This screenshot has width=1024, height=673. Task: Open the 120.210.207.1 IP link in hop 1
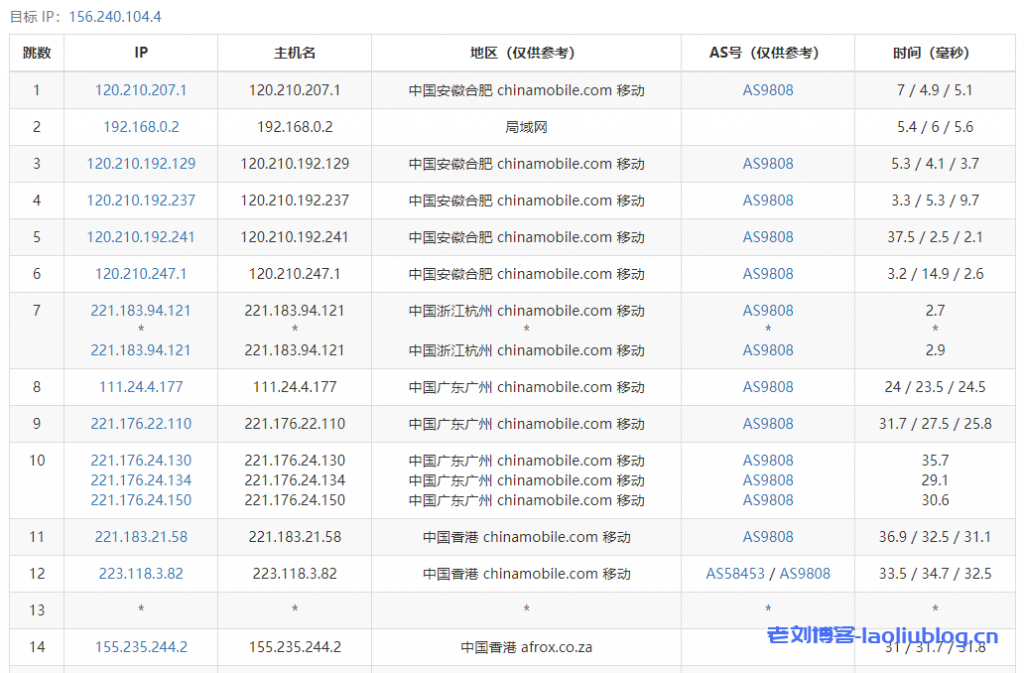141,90
